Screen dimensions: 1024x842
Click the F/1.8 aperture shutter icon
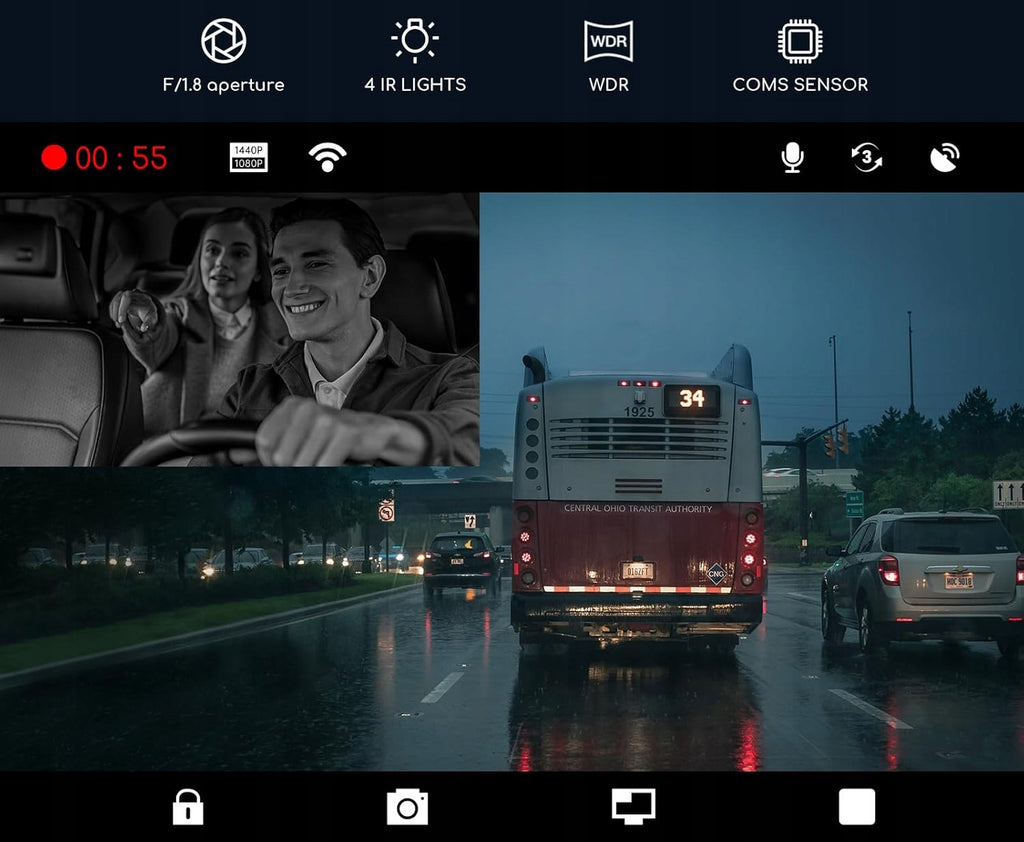[x=223, y=40]
